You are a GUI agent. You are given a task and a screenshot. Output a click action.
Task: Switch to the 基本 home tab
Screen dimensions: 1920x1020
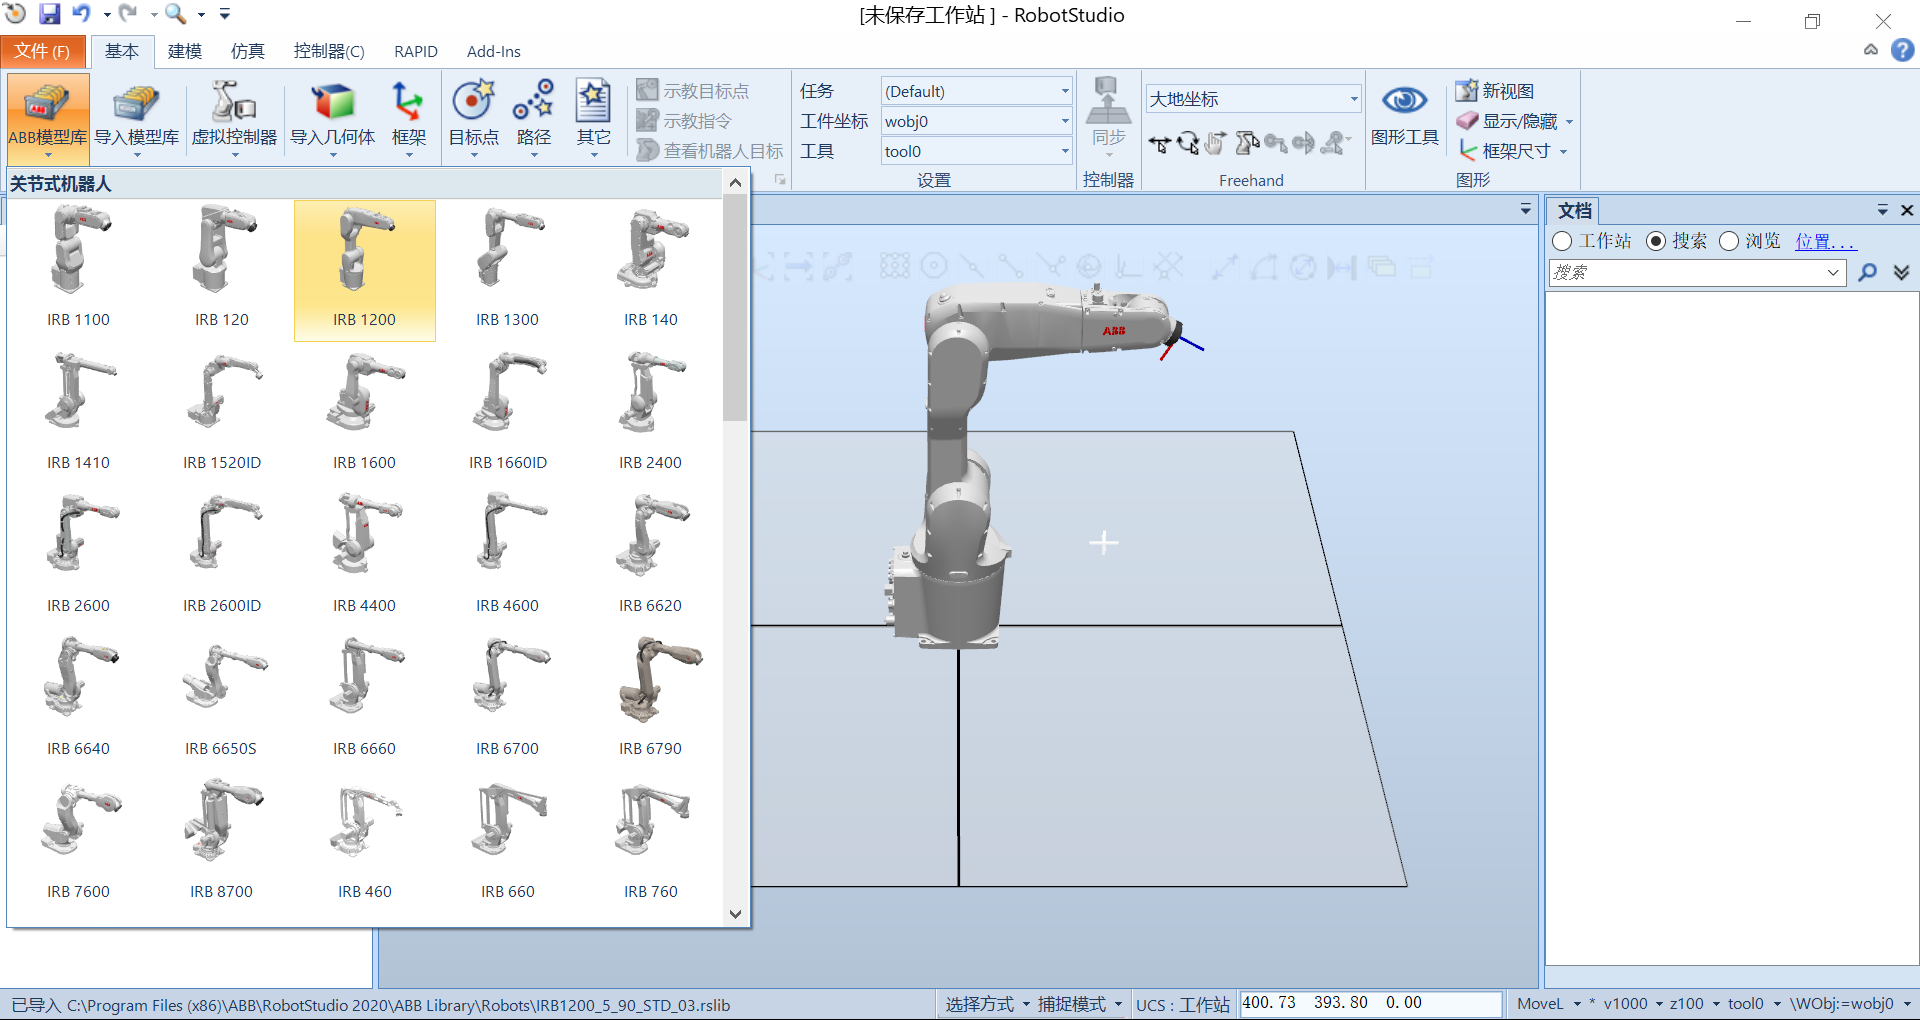point(122,51)
